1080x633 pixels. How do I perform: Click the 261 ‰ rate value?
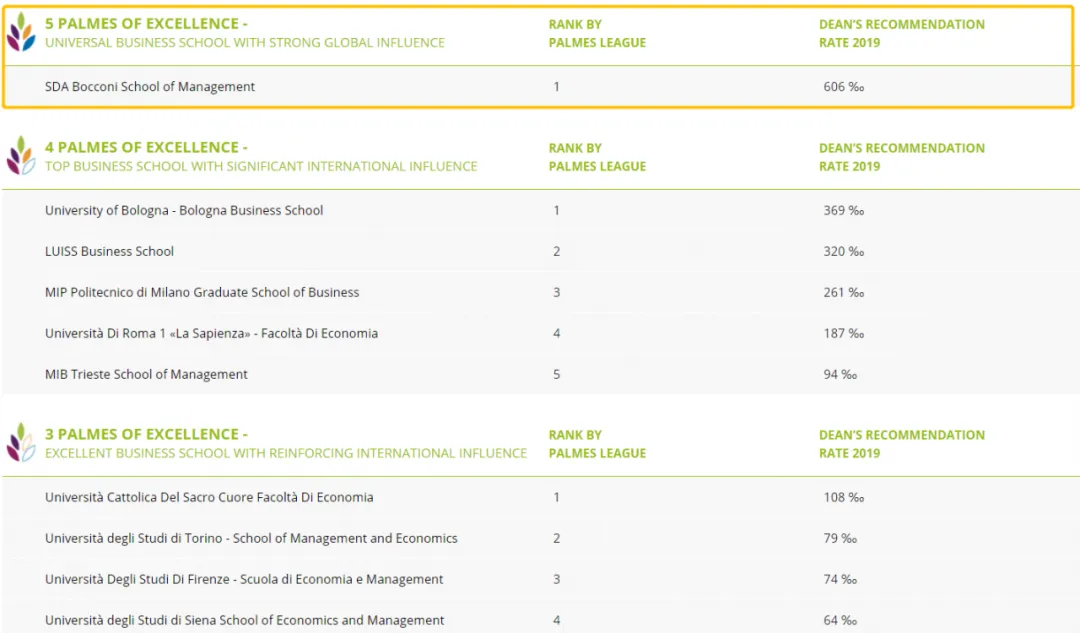(x=844, y=292)
